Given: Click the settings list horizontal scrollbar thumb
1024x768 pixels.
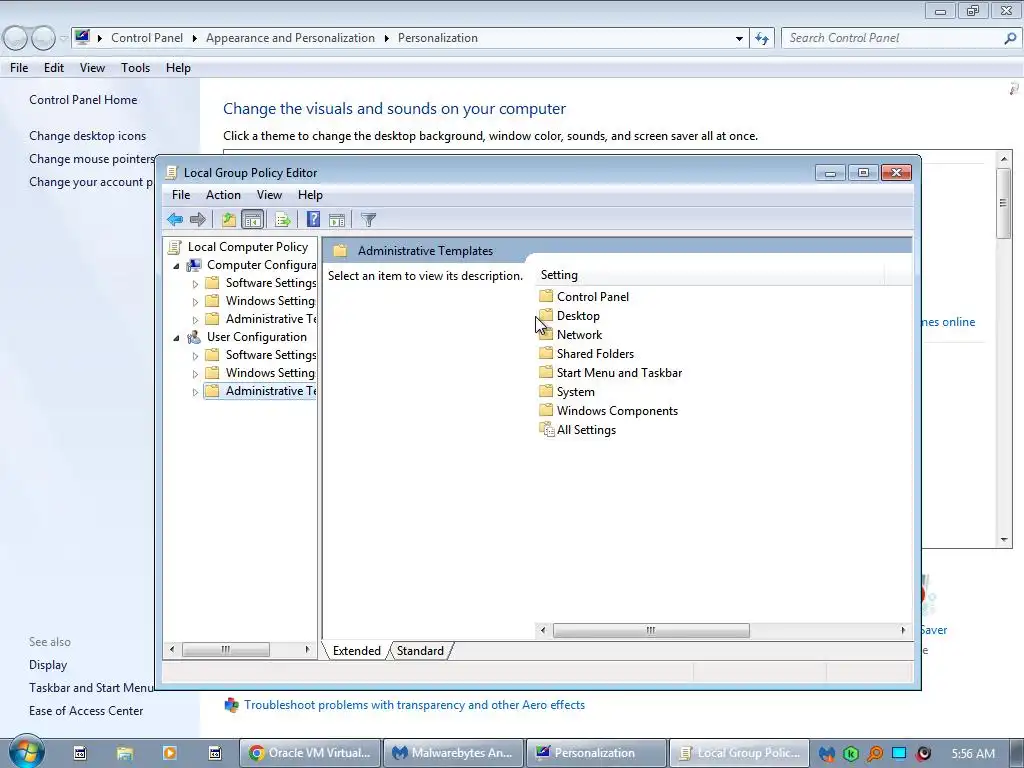Looking at the screenshot, I should (x=651, y=630).
